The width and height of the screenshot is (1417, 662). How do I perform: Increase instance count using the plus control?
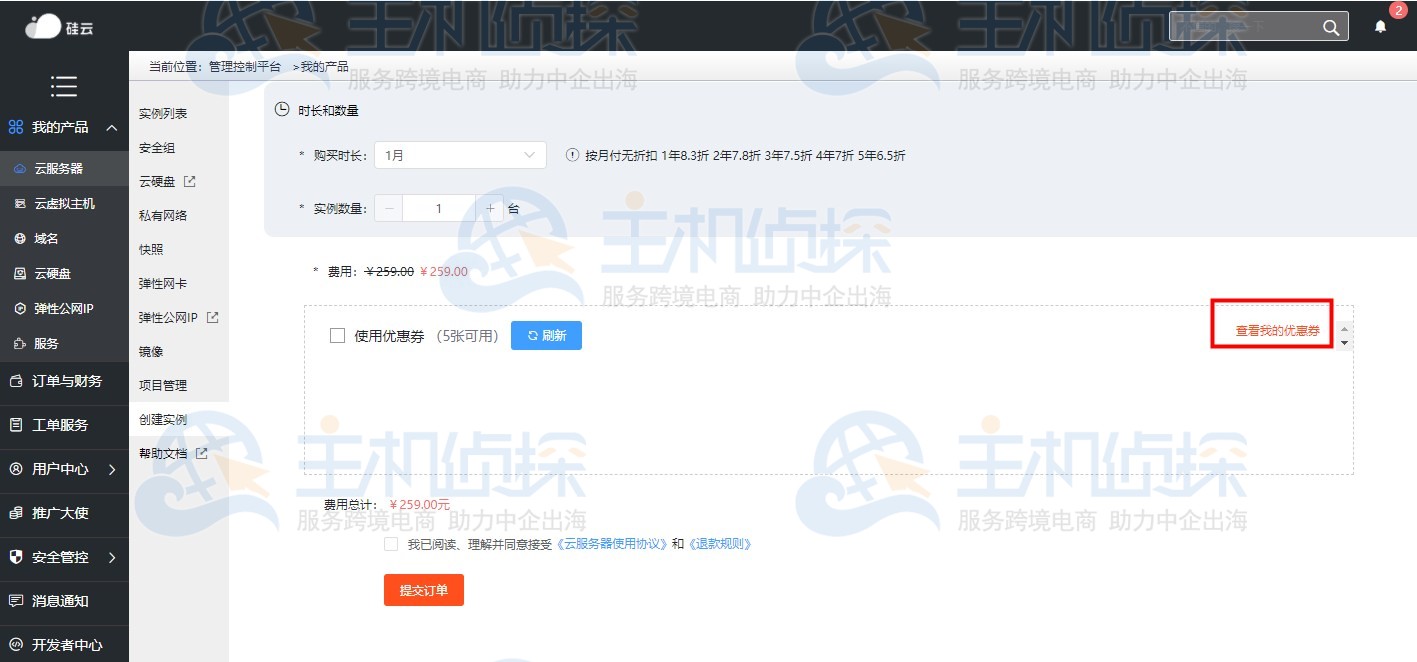[488, 208]
